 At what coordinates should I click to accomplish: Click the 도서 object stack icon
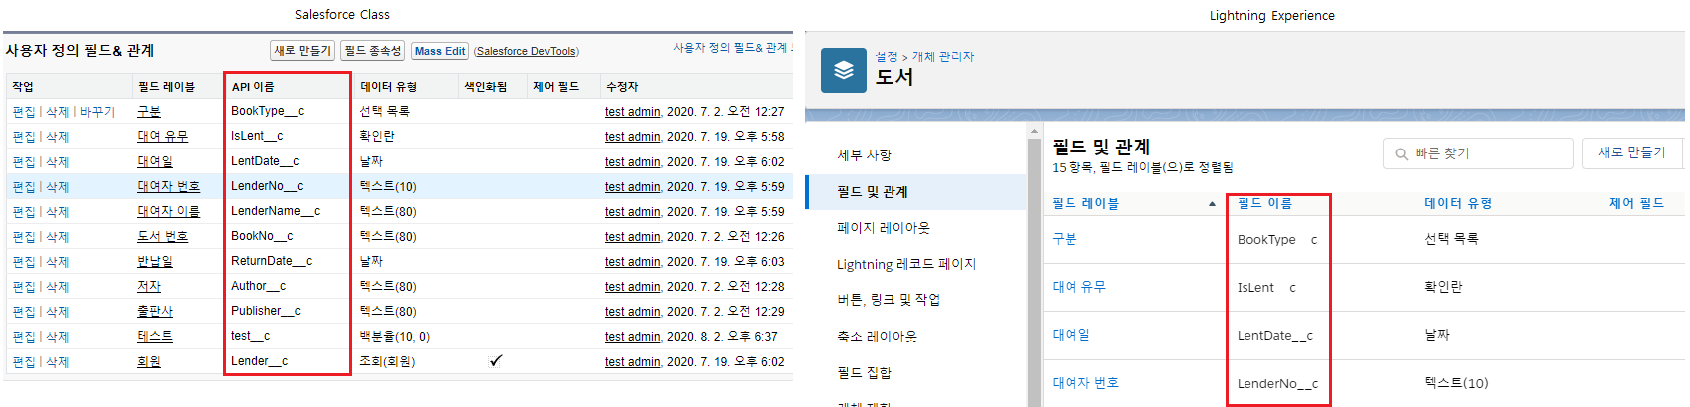pyautogui.click(x=844, y=70)
